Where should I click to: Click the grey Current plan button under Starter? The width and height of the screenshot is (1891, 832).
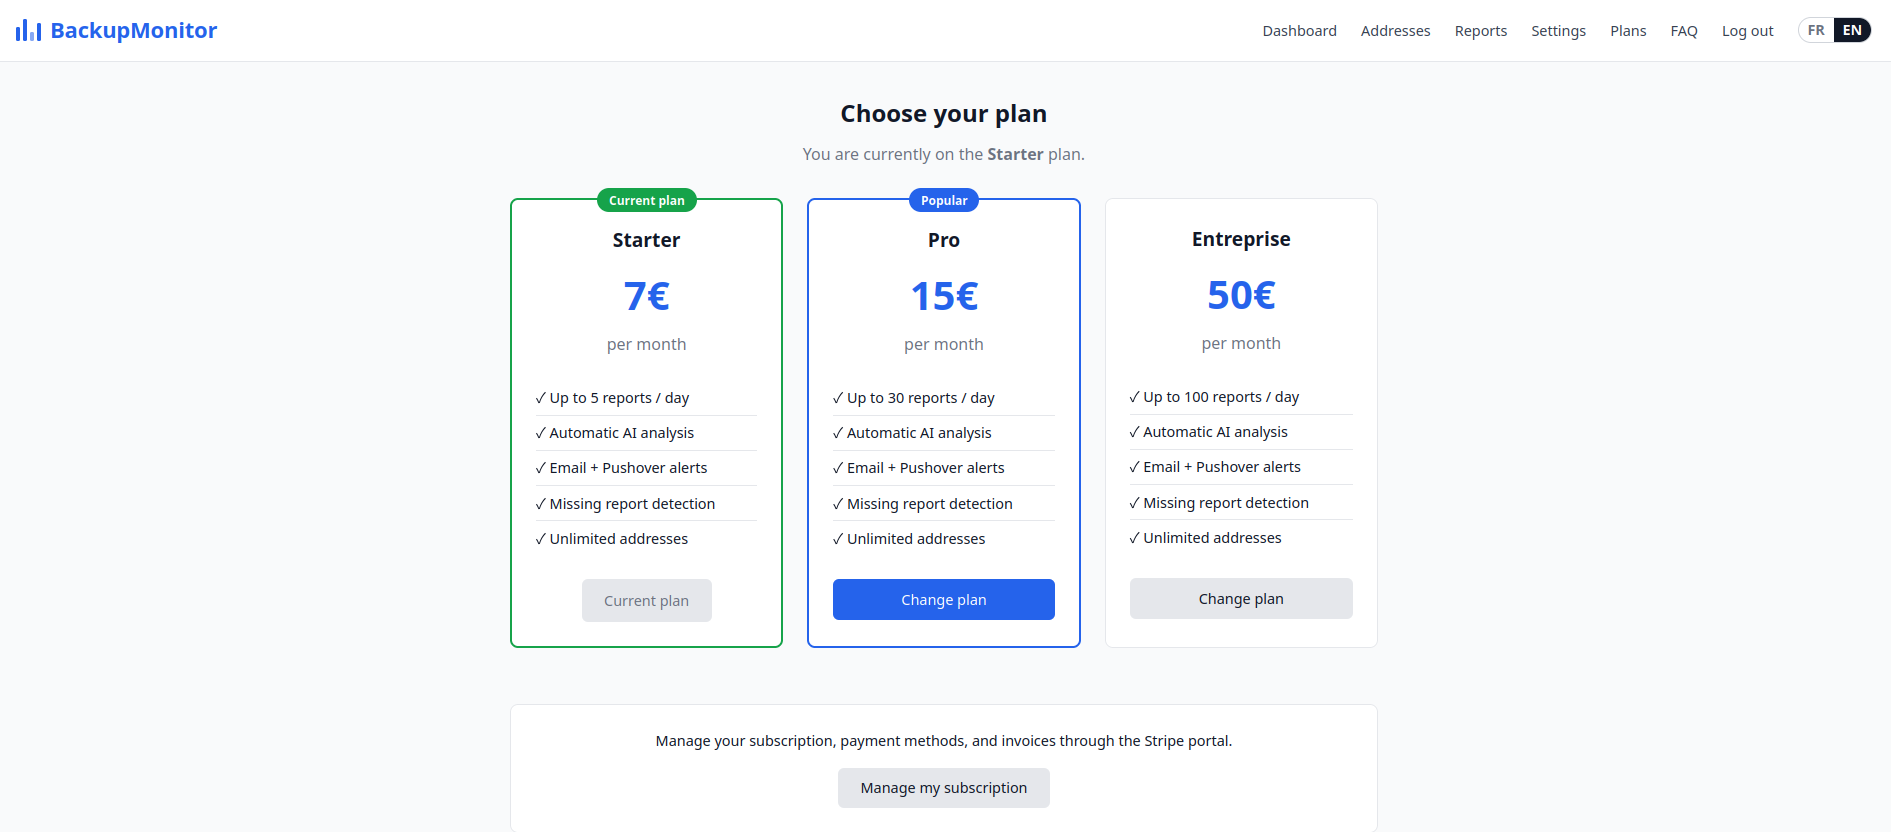[646, 600]
